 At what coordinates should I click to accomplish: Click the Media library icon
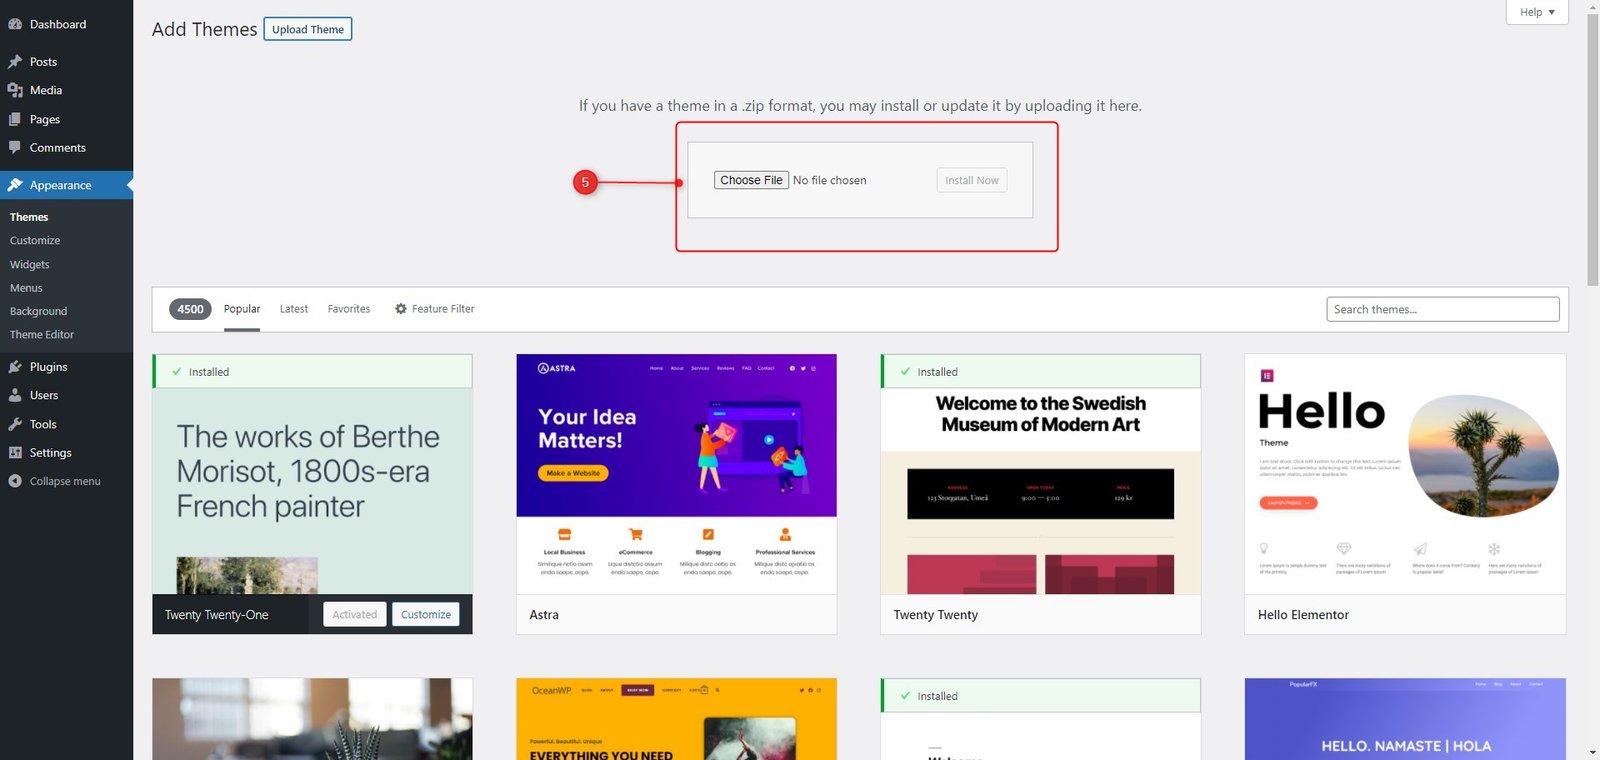15,90
